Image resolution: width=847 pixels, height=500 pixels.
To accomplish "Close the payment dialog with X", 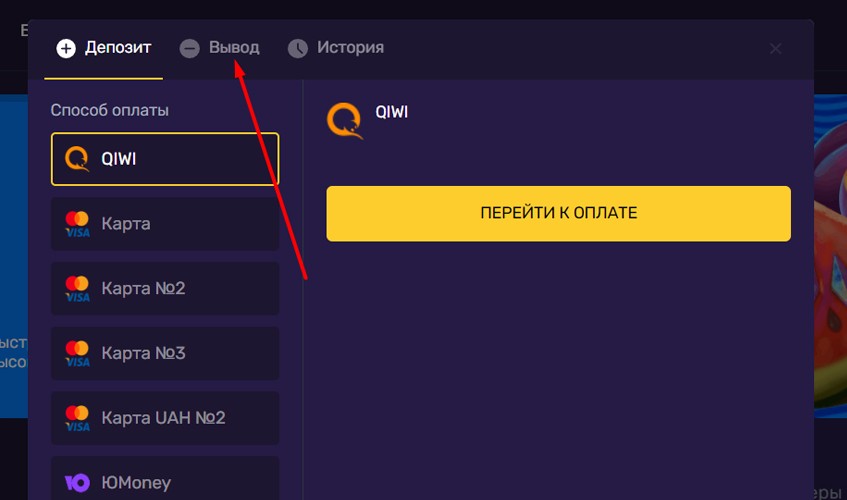I will click(x=776, y=48).
